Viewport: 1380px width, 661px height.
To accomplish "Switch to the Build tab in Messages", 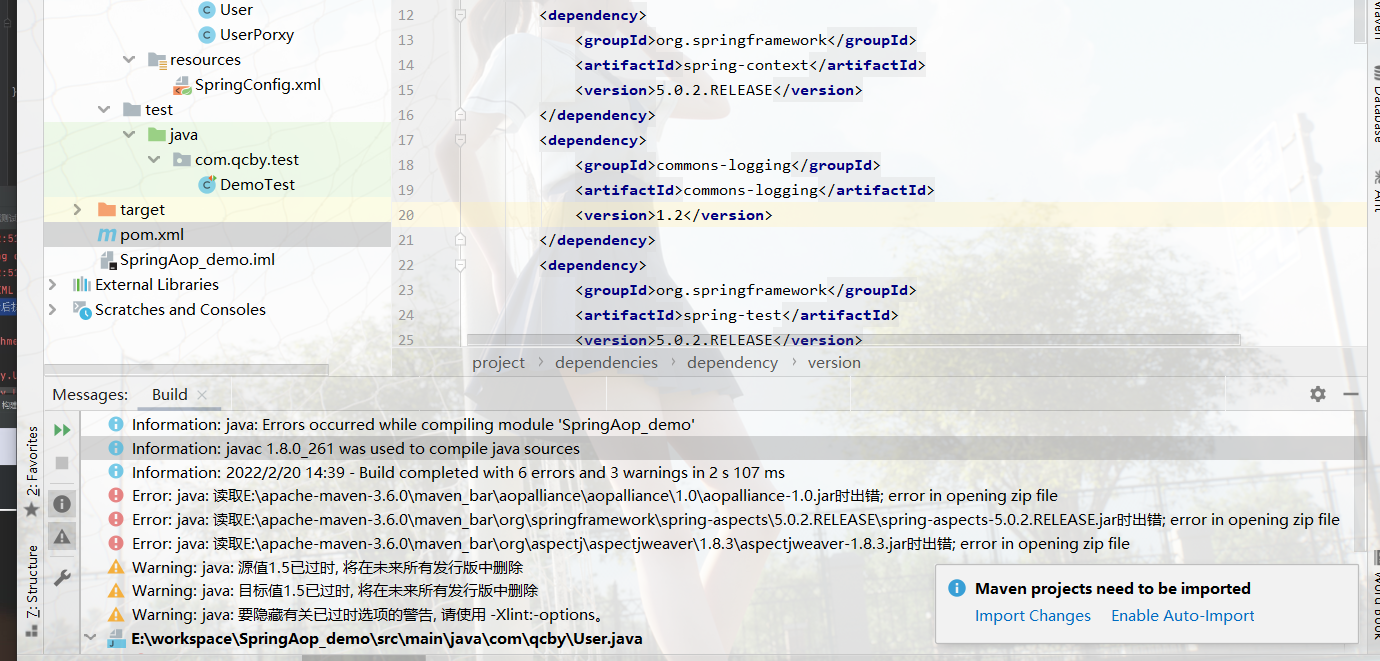I will pyautogui.click(x=169, y=394).
